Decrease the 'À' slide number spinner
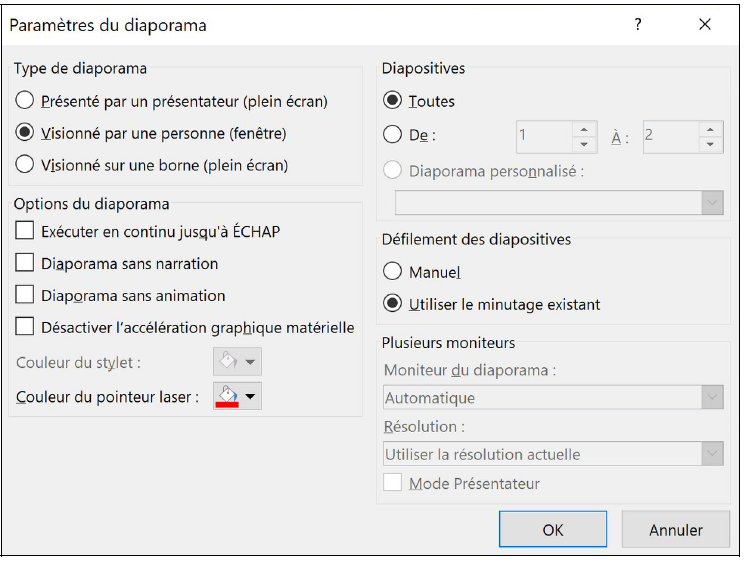 (710, 144)
